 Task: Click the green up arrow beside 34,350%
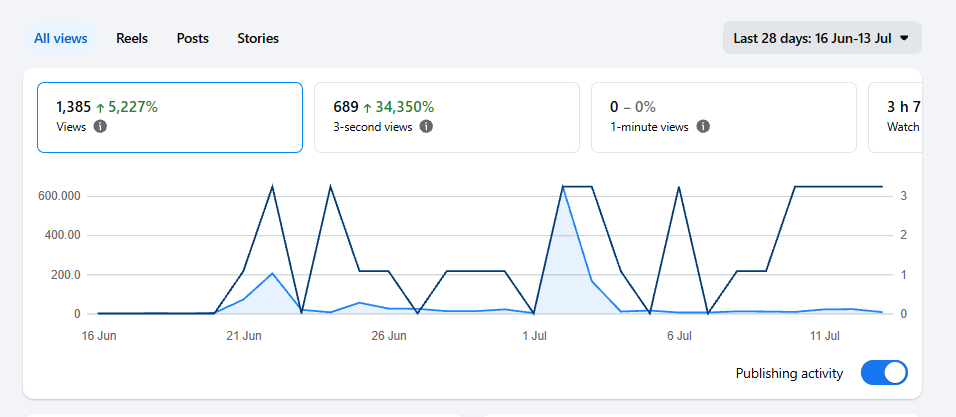367,108
